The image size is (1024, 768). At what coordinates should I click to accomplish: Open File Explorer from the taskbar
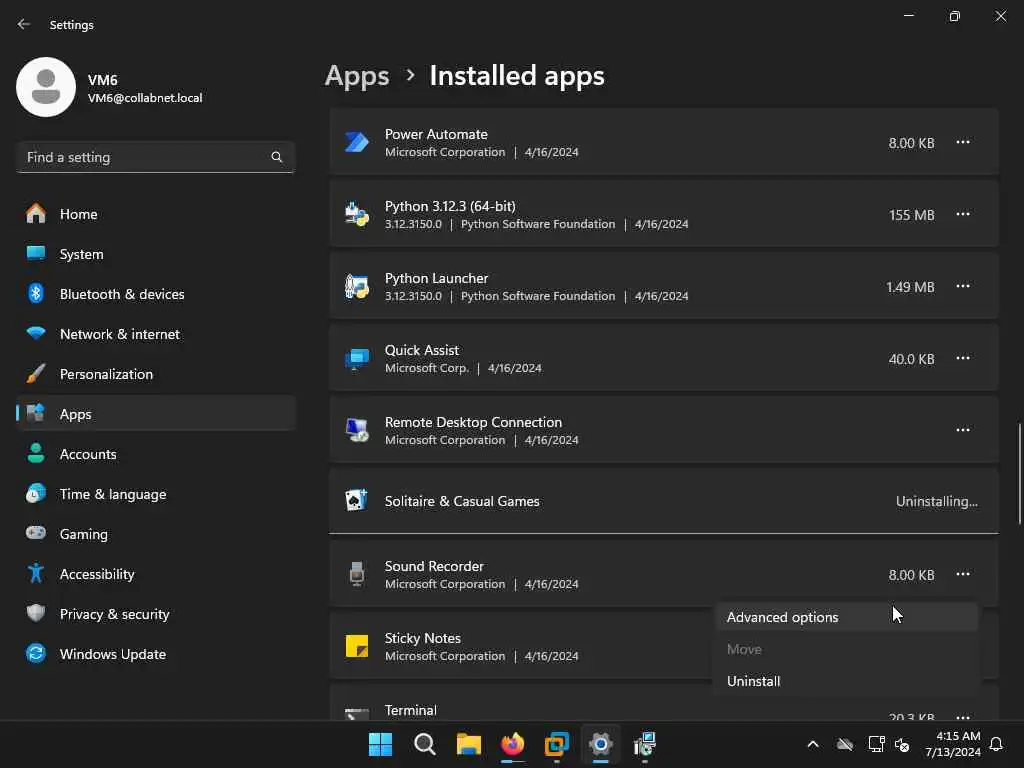coord(468,744)
